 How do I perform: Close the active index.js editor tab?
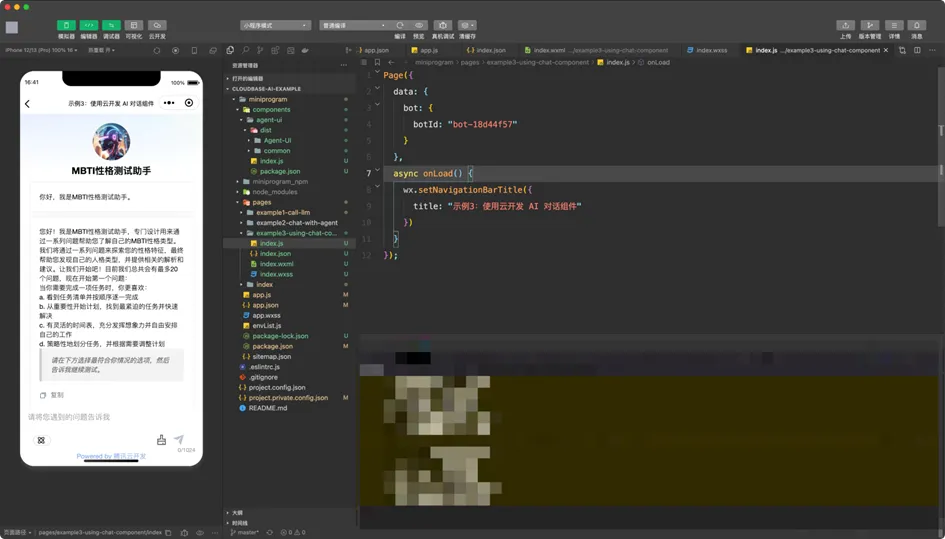[x=885, y=51]
